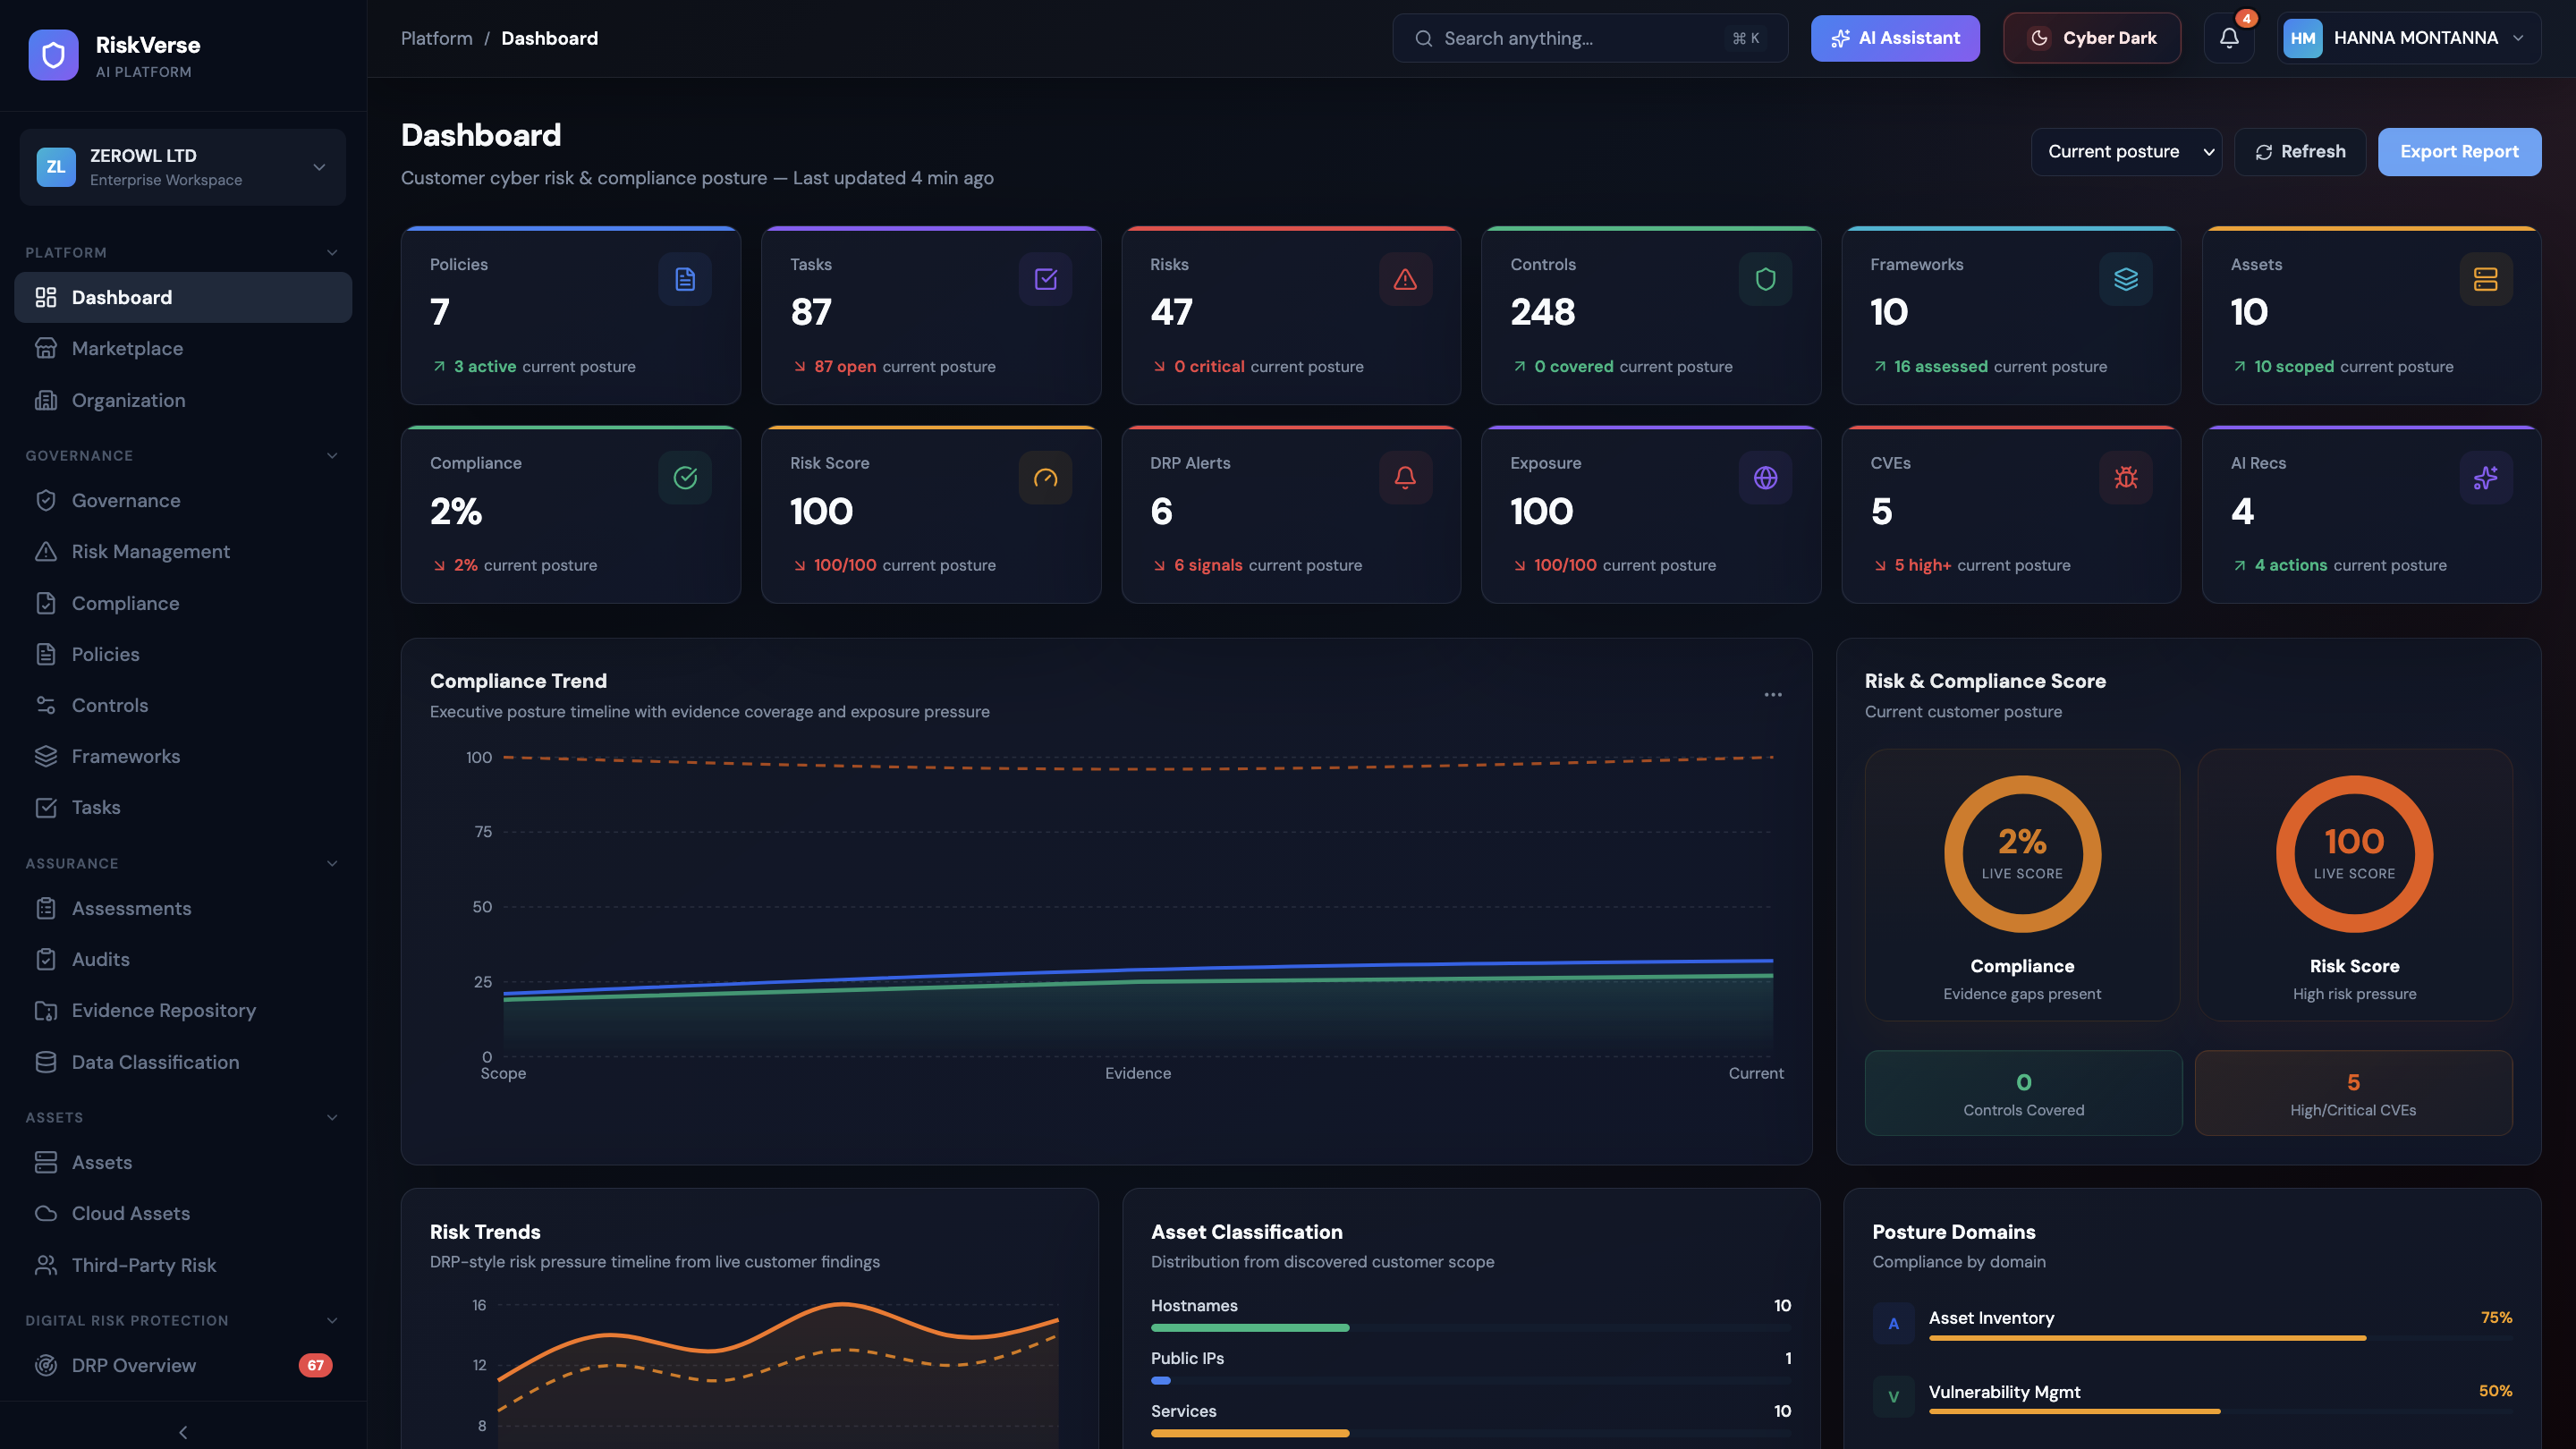Screen dimensions: 2576x1449
Task: Click the Tasks card checkbox icon
Action: (1045, 279)
